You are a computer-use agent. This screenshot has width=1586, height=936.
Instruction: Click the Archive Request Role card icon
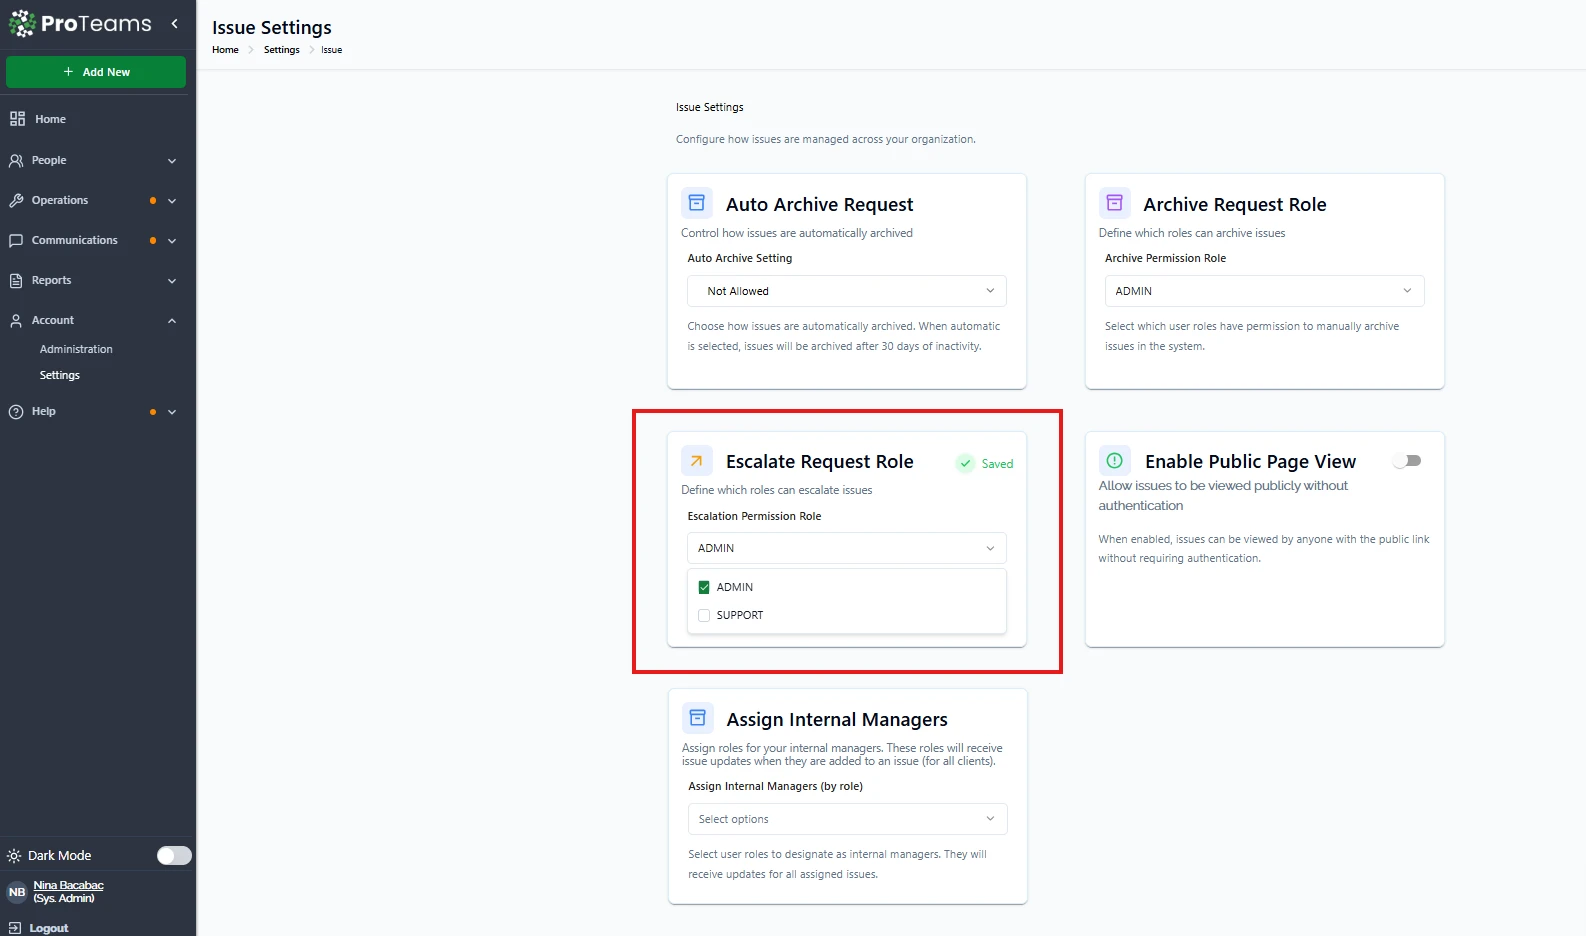[x=1114, y=203]
